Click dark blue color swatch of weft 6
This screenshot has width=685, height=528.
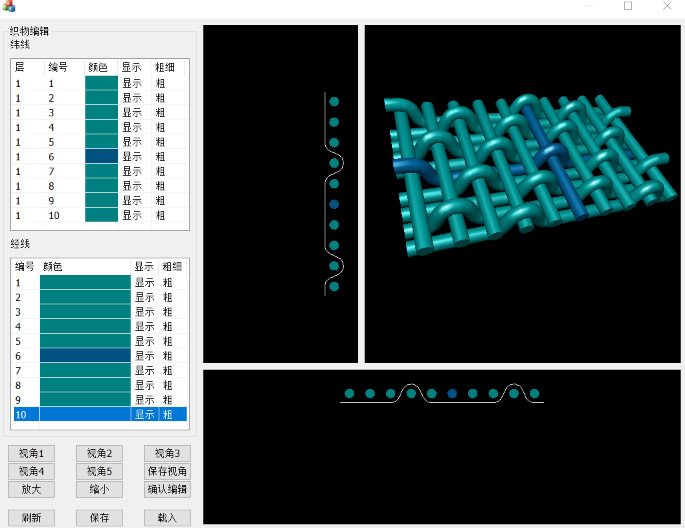click(101, 156)
